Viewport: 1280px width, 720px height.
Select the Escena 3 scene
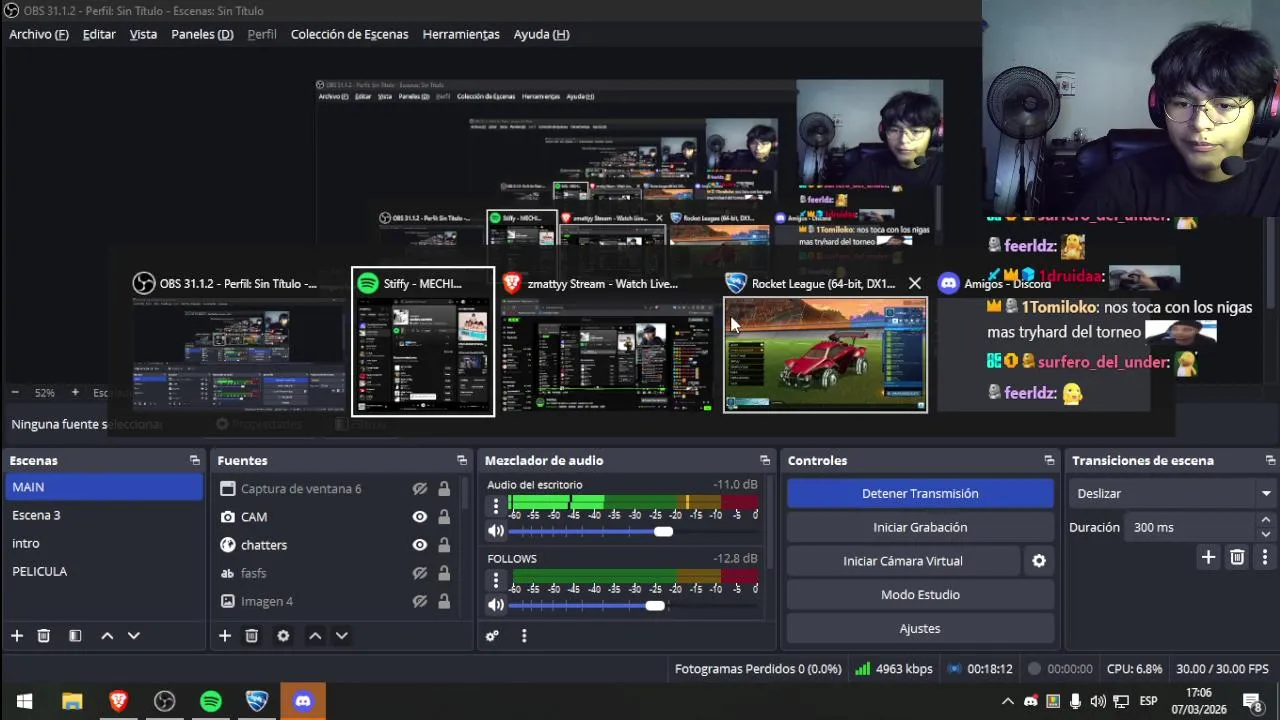click(x=104, y=515)
